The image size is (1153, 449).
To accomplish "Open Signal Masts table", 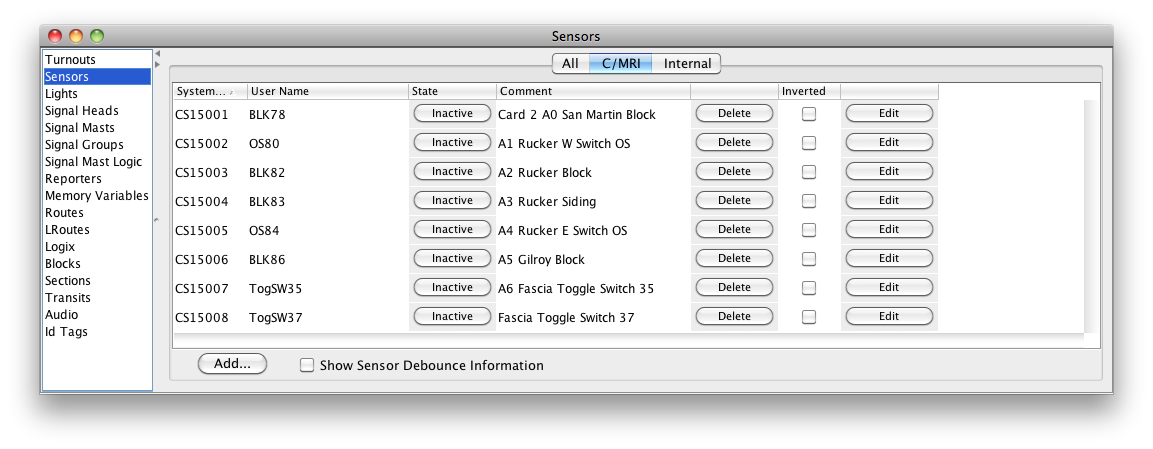I will [x=97, y=128].
